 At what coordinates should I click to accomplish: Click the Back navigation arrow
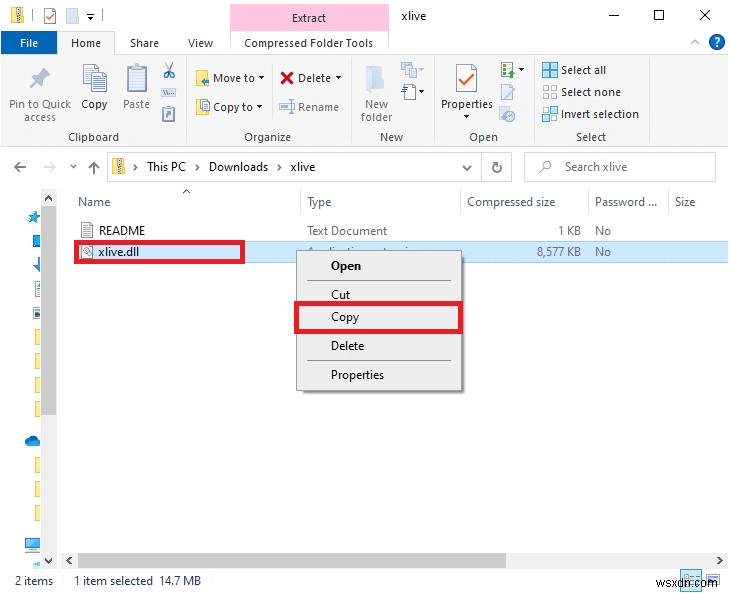pos(20,167)
